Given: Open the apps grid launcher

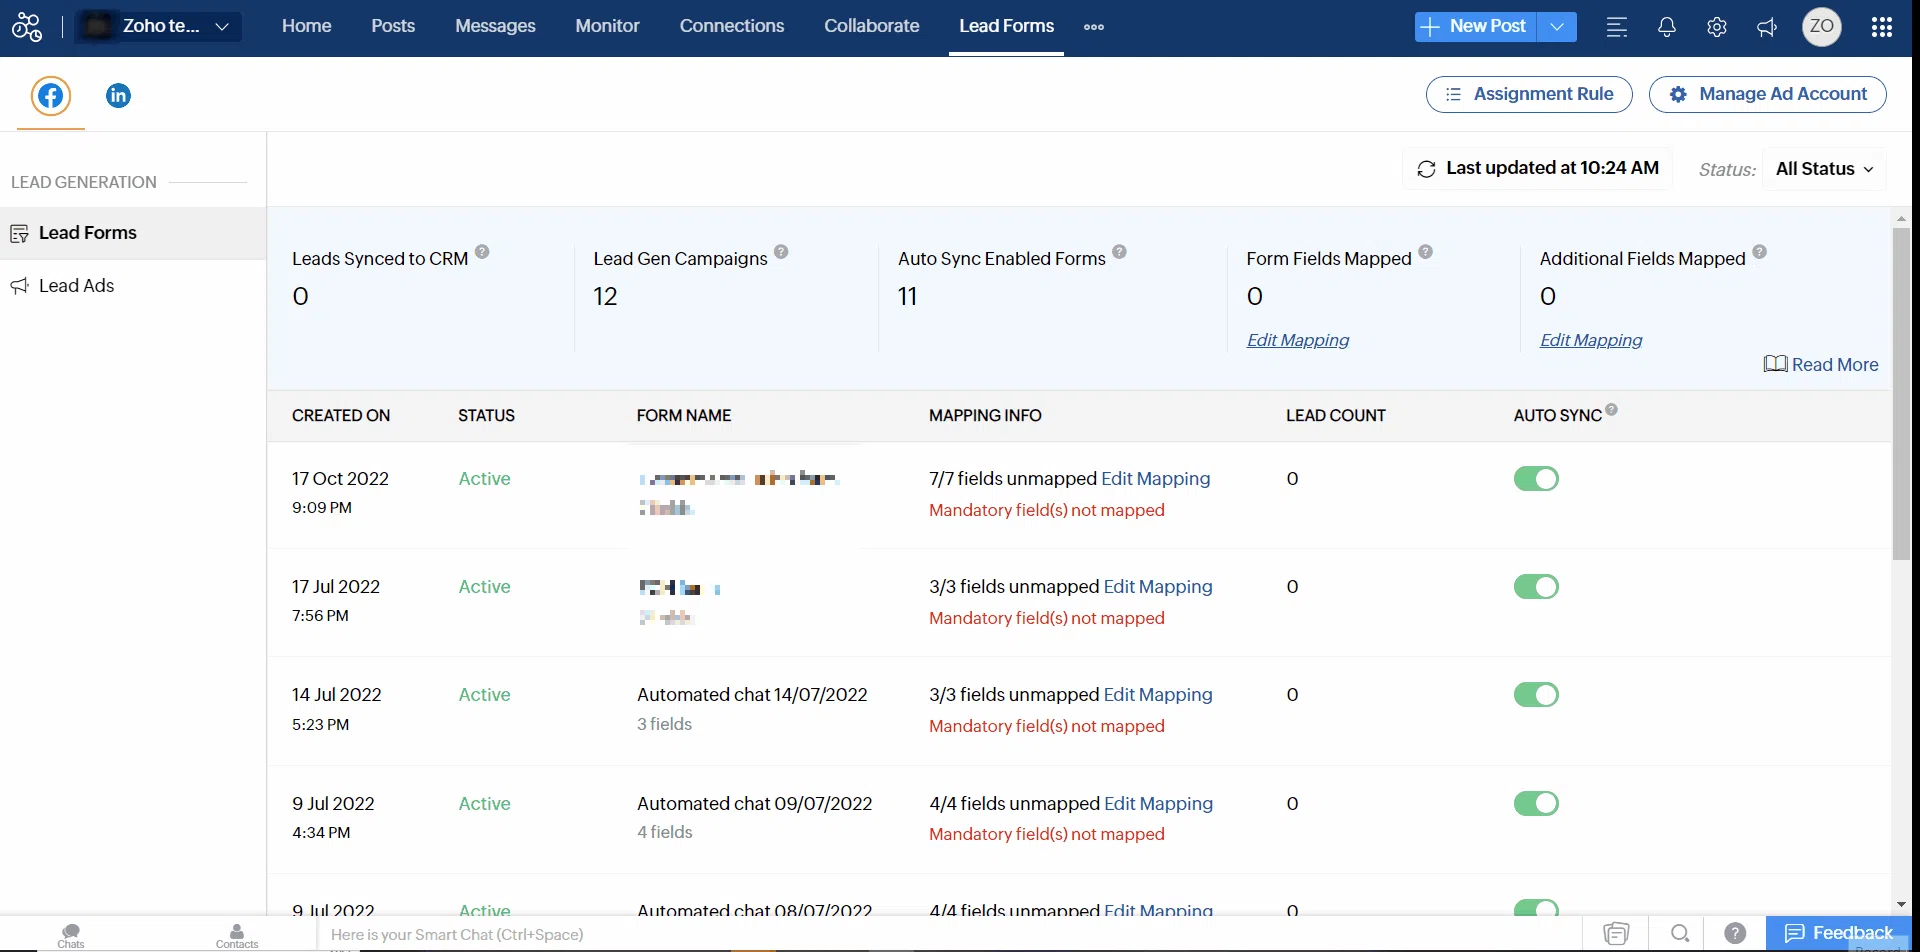Looking at the screenshot, I should point(1881,27).
